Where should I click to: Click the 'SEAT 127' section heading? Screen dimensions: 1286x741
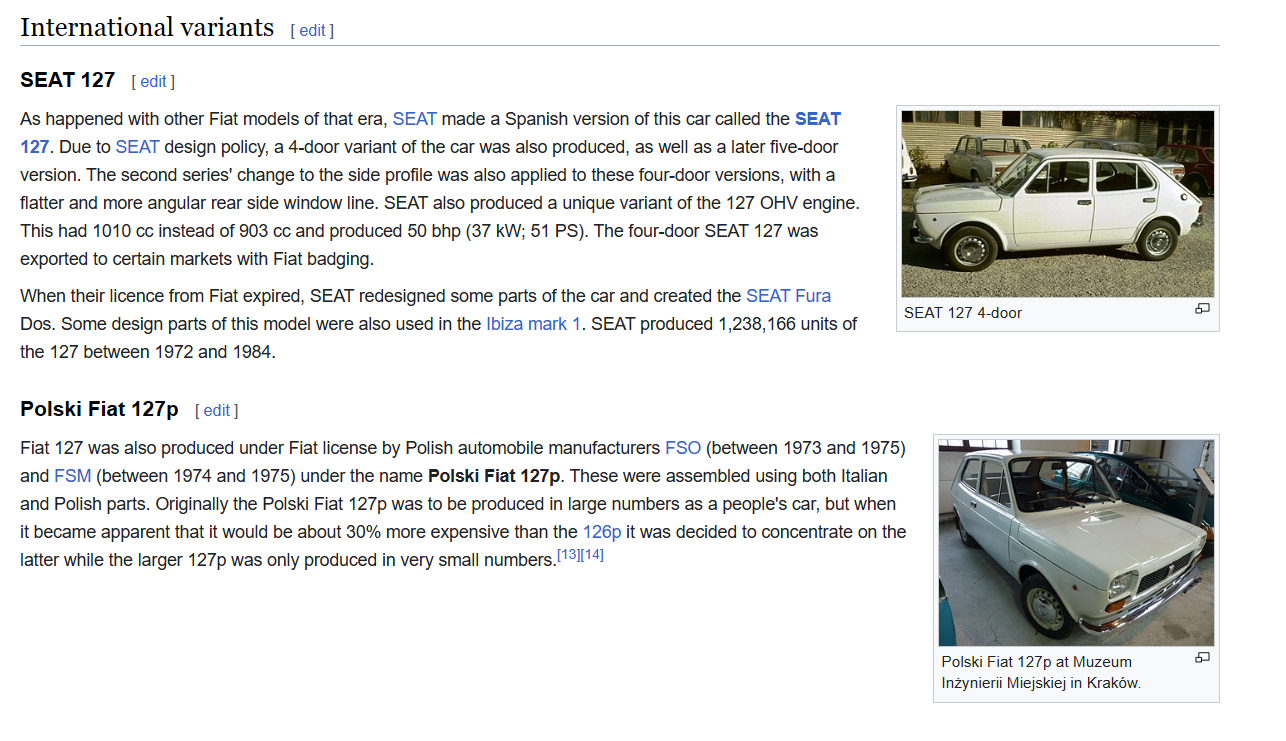point(68,80)
